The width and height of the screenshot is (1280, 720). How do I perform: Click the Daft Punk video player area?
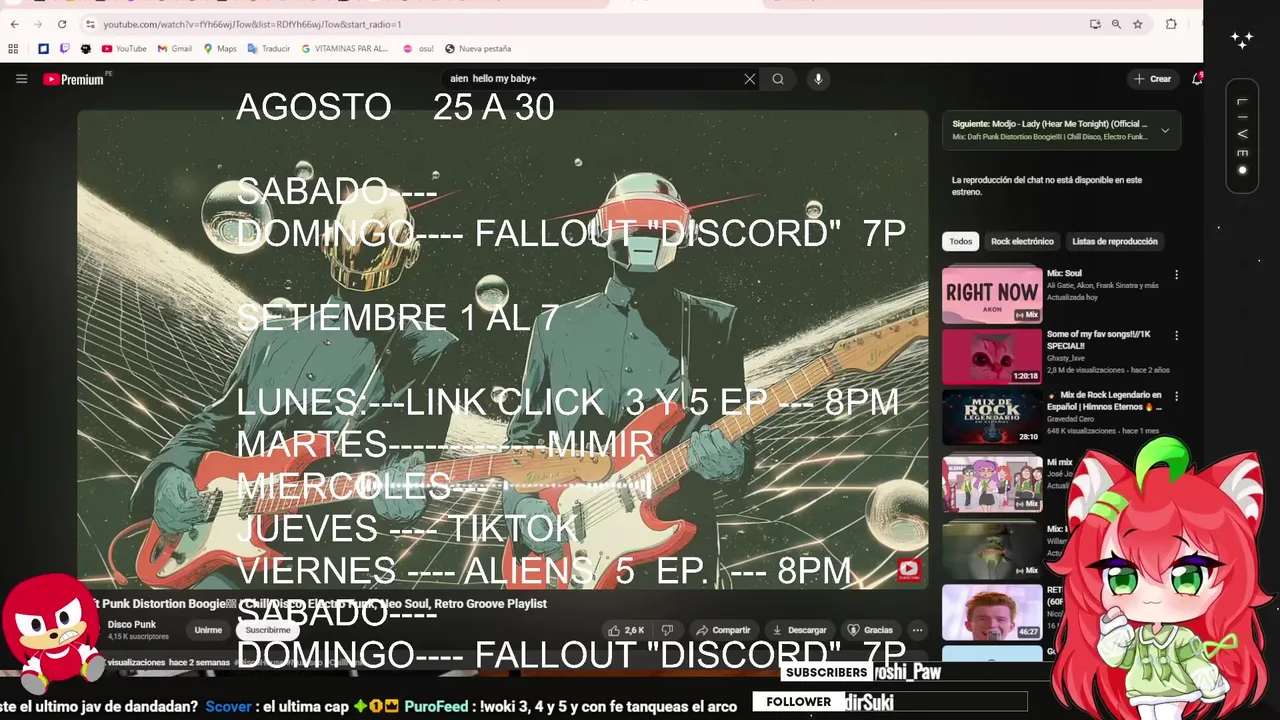[x=503, y=350]
